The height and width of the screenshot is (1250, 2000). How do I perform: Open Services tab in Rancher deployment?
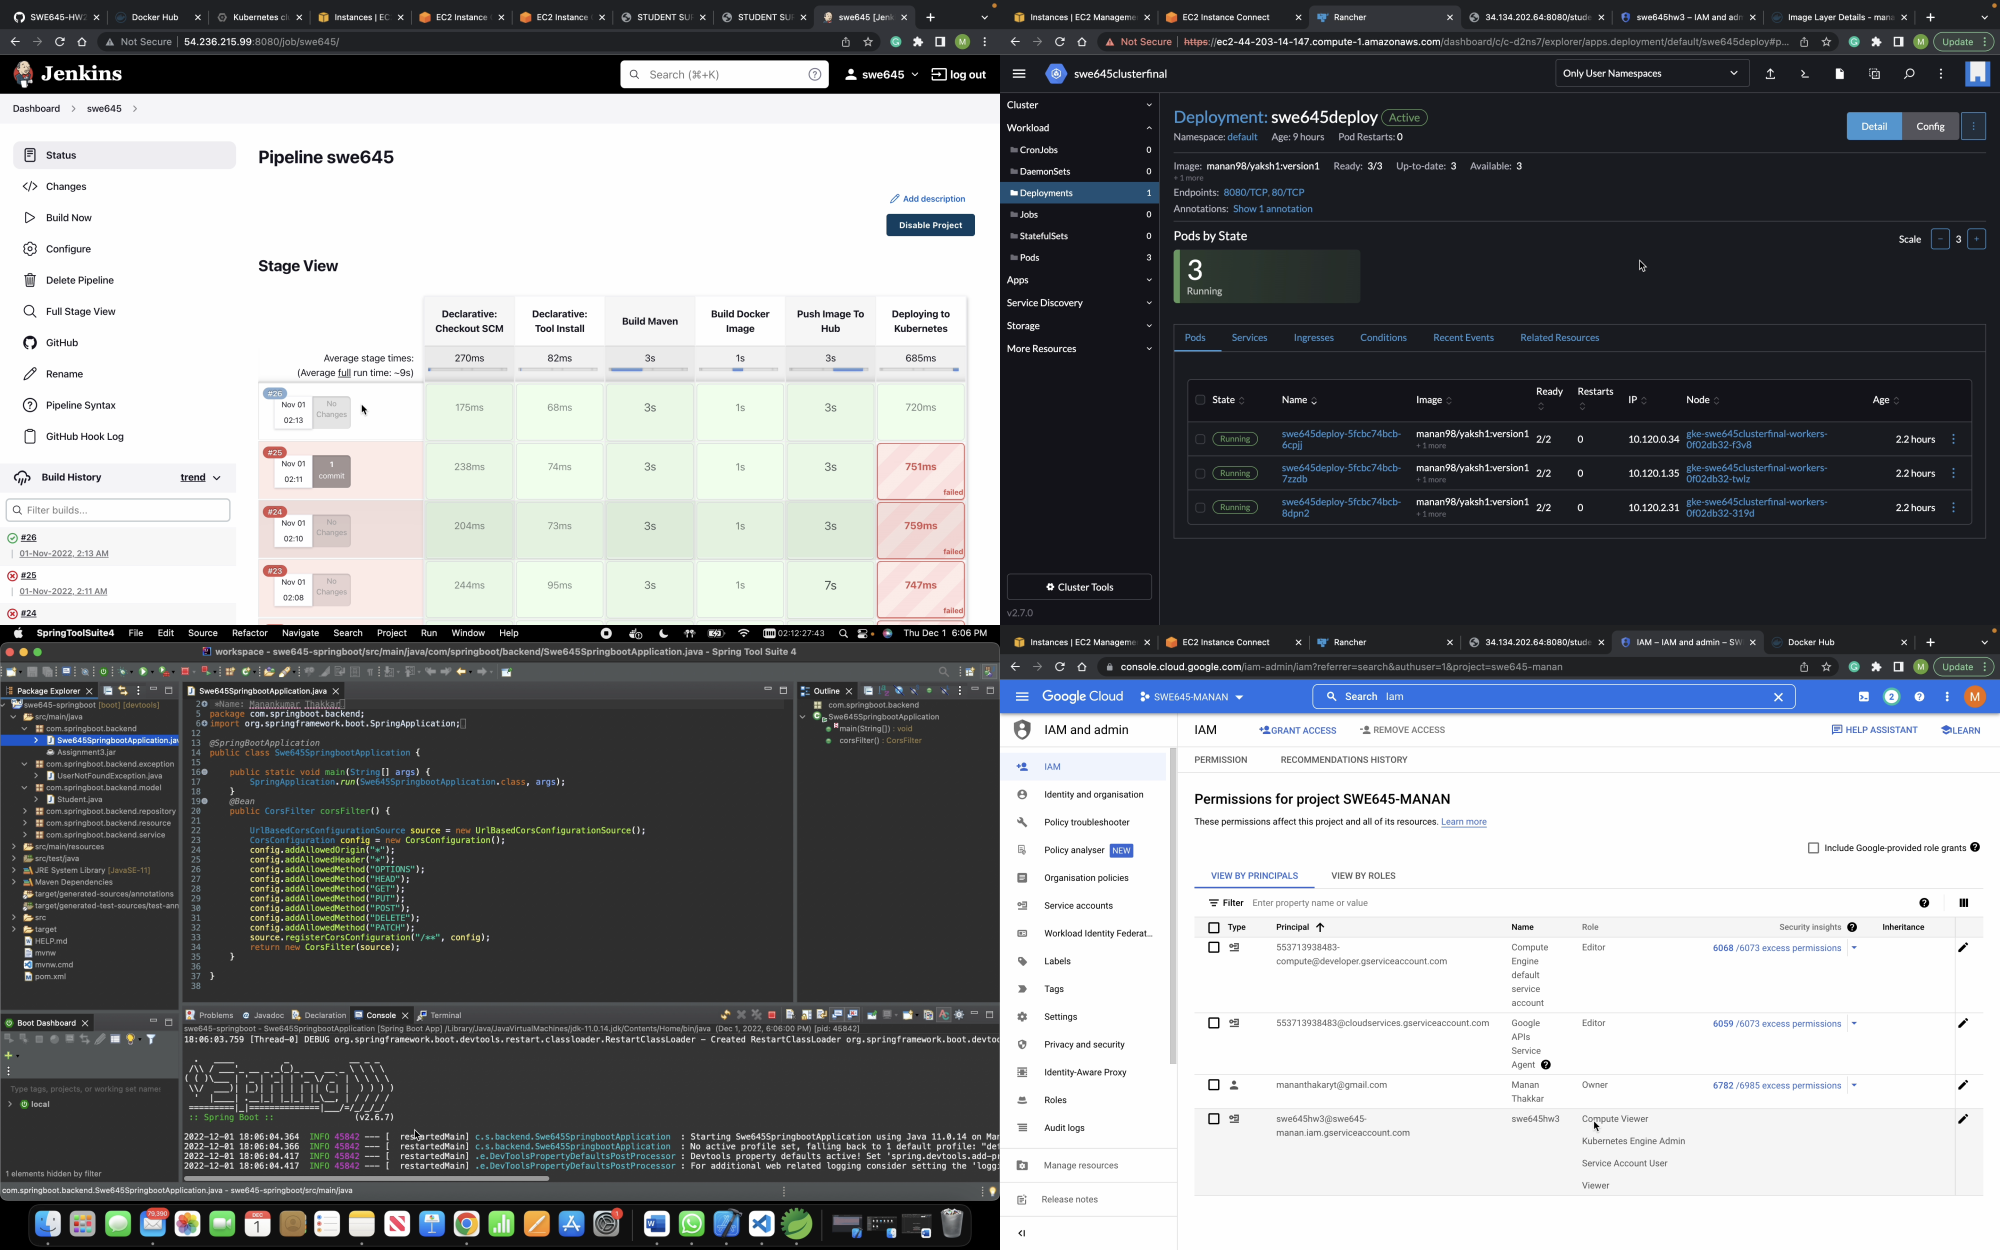1249,338
